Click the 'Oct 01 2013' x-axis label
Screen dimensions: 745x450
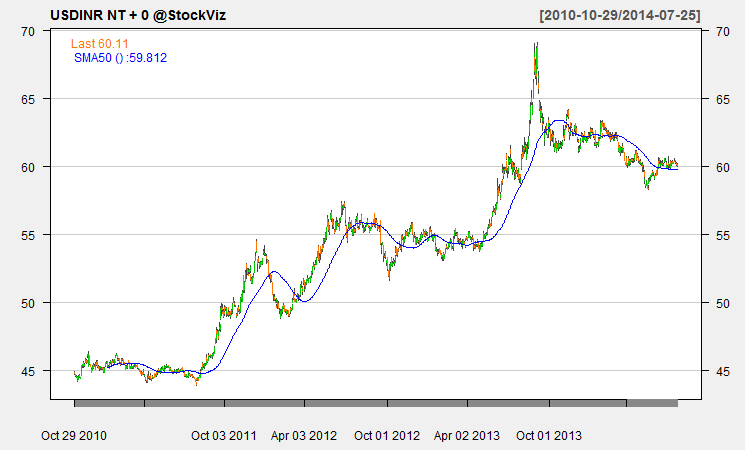pos(549,435)
